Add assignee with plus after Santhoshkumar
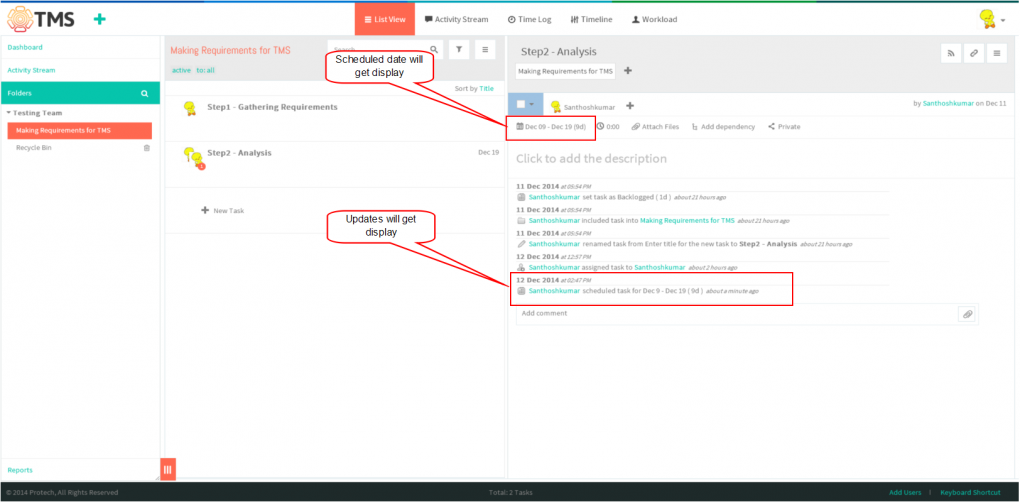Viewport: 1020px width, 502px height. pyautogui.click(x=630, y=106)
